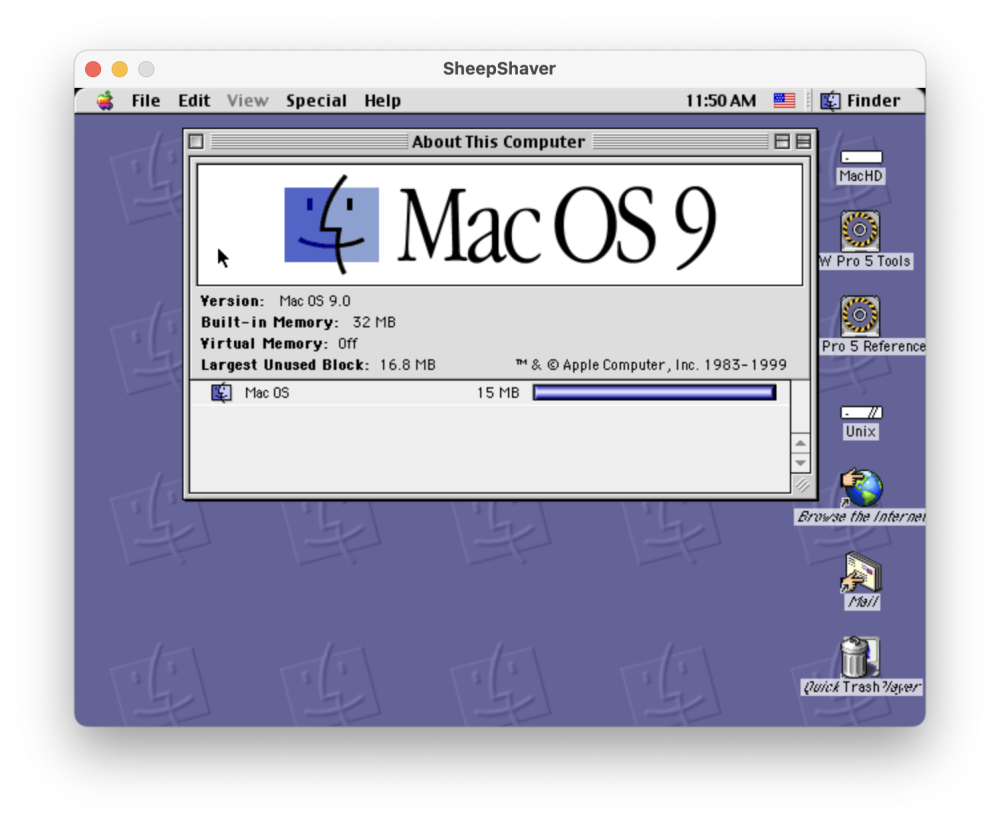Minimize SheepShaver with the yellow button
The image size is (1000, 825).
click(x=120, y=69)
